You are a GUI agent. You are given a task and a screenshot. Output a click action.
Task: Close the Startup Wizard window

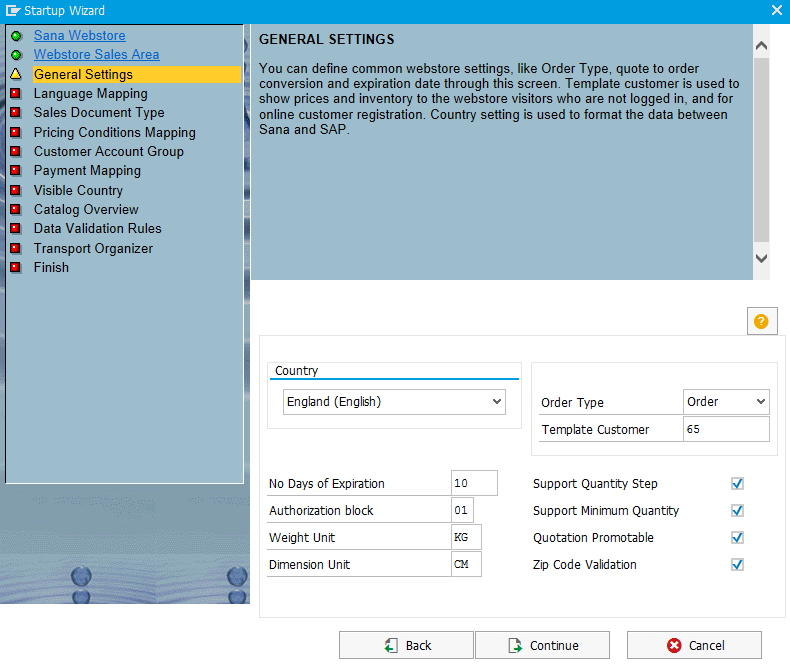click(776, 10)
